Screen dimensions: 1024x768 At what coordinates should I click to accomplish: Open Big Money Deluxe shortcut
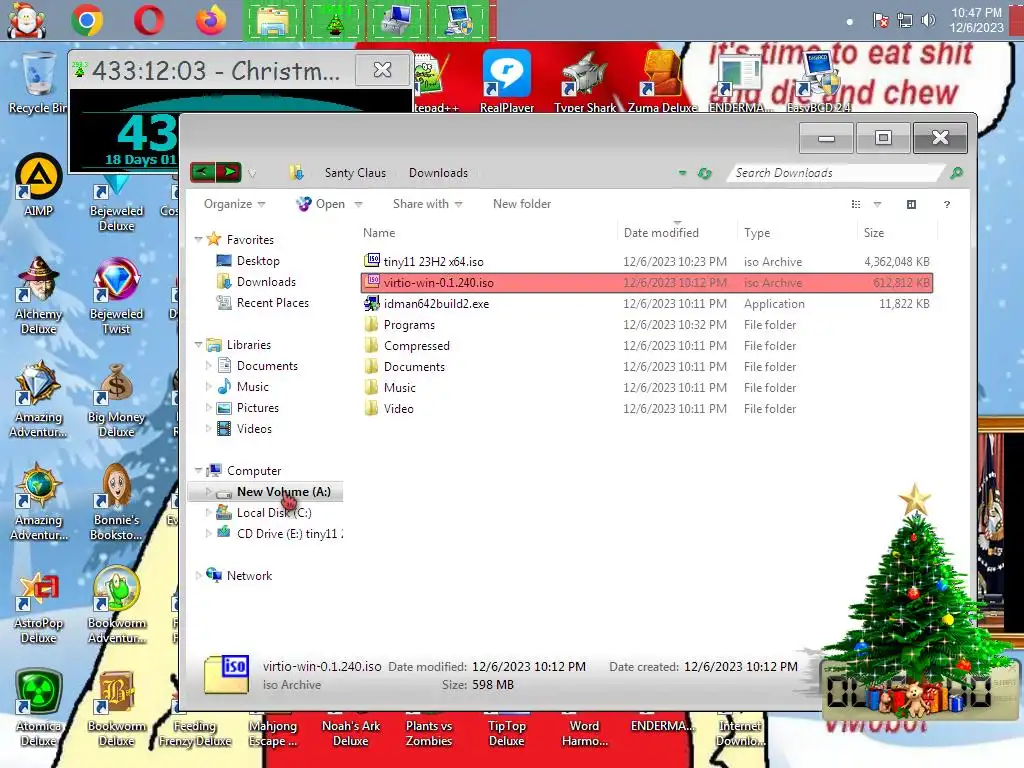coord(116,400)
